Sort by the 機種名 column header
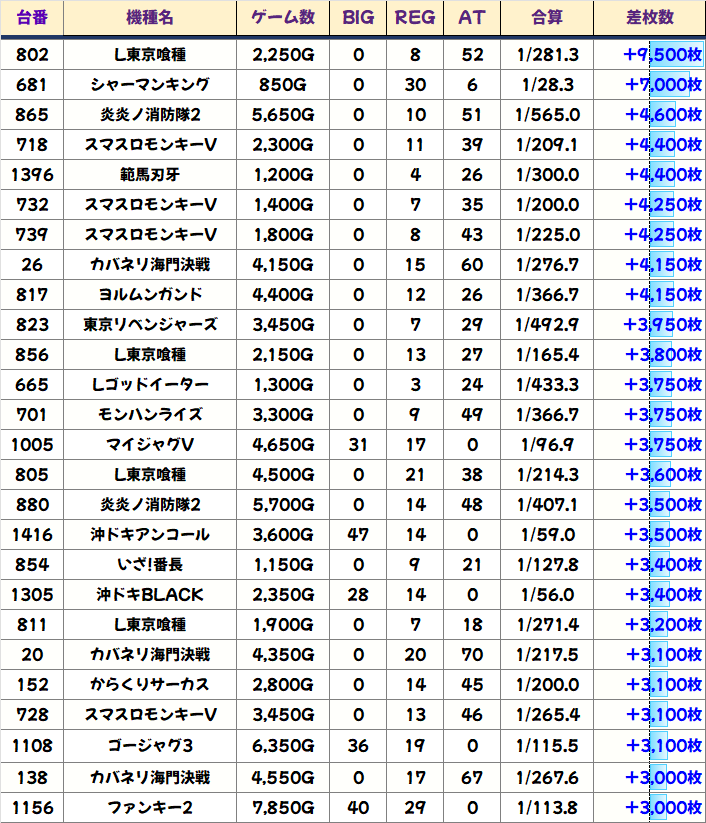Viewport: 706px width, 823px height. point(150,18)
